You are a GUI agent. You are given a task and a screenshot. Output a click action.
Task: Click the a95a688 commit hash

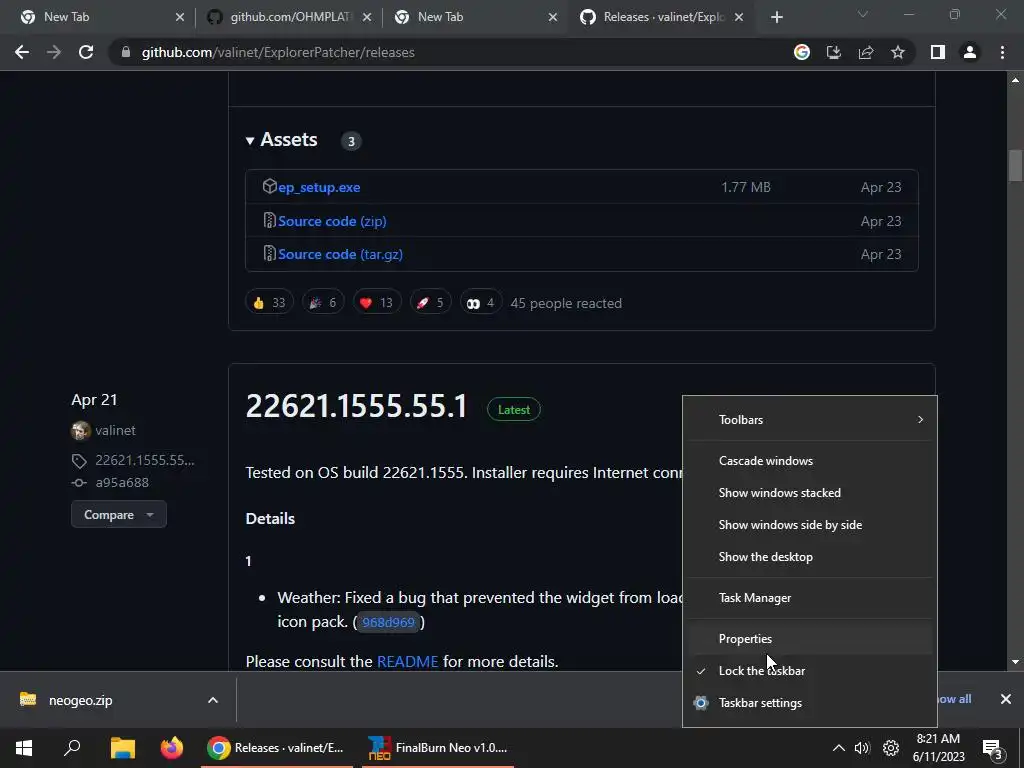pos(122,483)
